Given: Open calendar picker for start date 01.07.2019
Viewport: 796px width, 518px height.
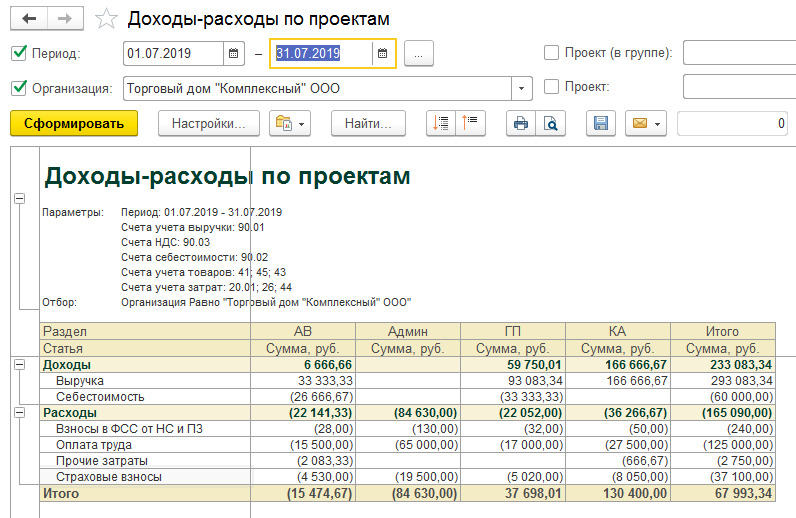Looking at the screenshot, I should [x=234, y=53].
